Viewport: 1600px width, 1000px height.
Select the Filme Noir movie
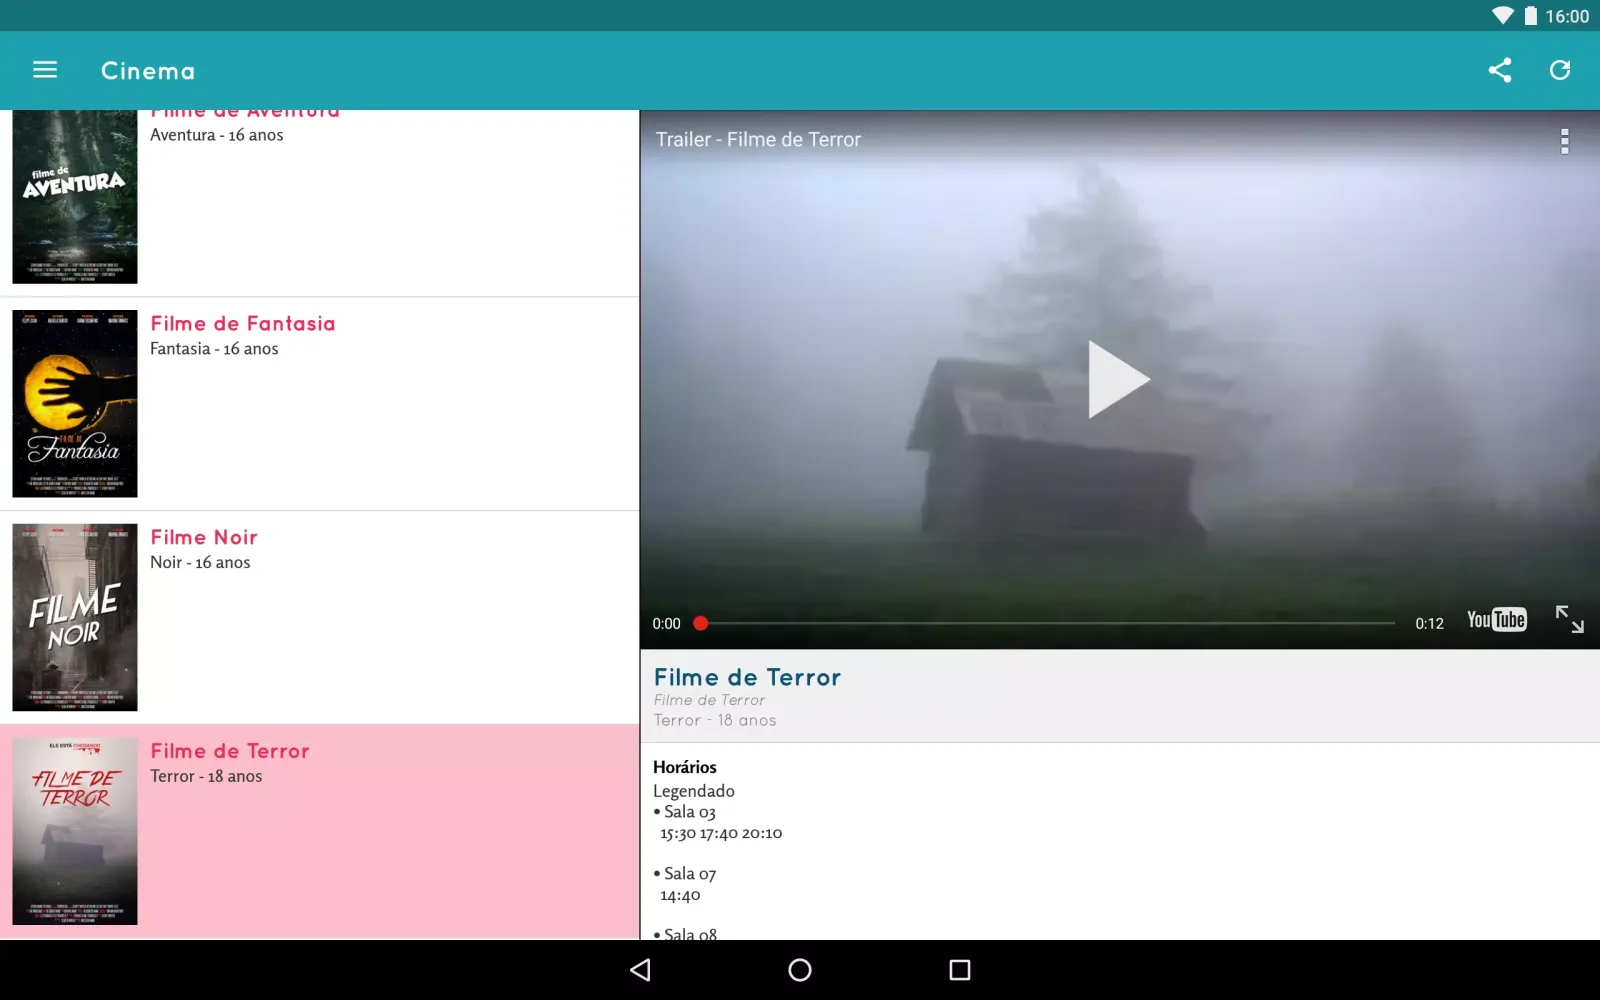coord(320,617)
